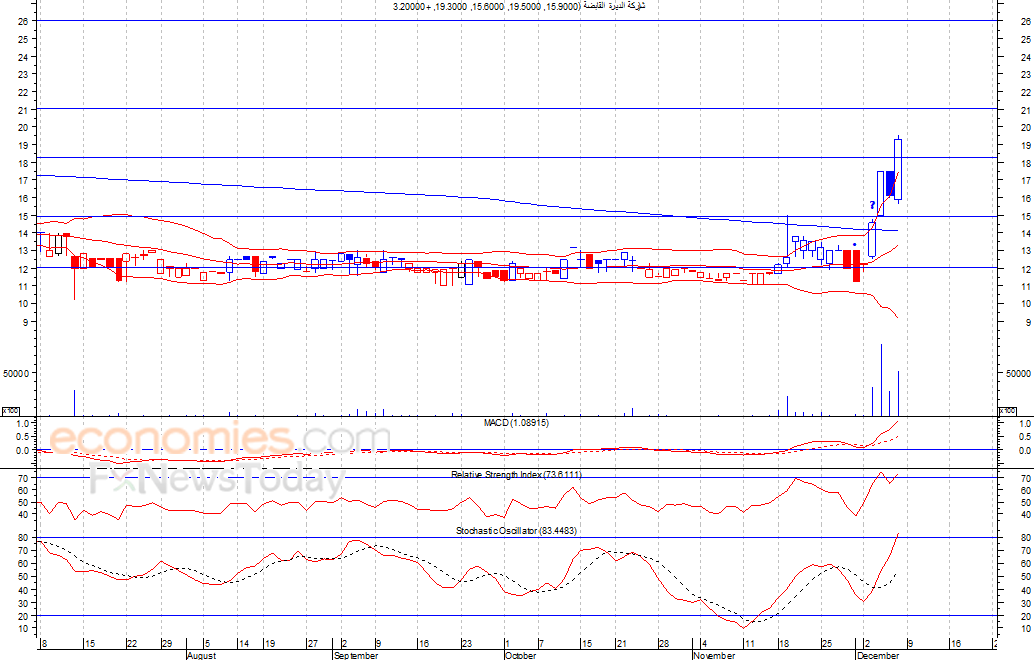Click the chart title with price values

(x=519, y=7)
